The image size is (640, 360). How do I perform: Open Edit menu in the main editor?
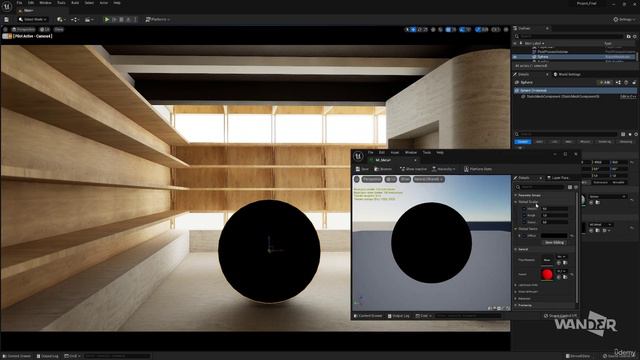click(x=31, y=3)
